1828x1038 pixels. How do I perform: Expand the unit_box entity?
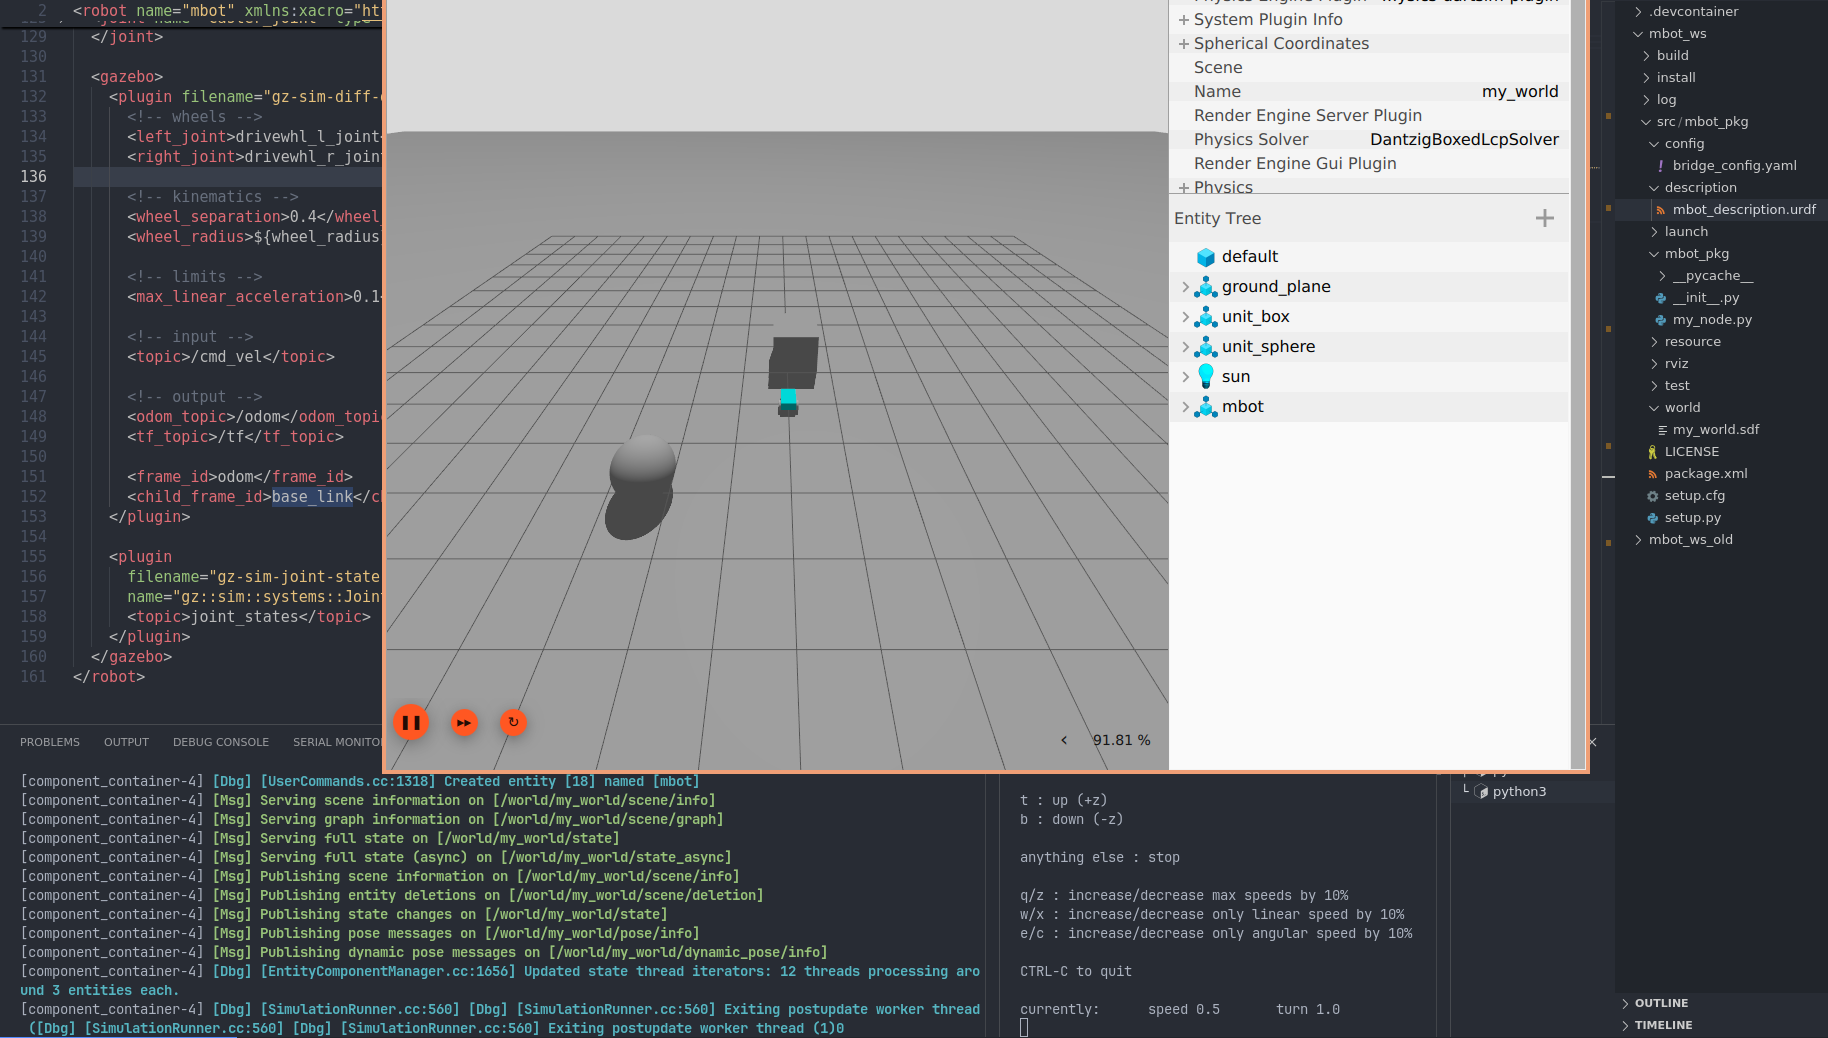(x=1185, y=317)
